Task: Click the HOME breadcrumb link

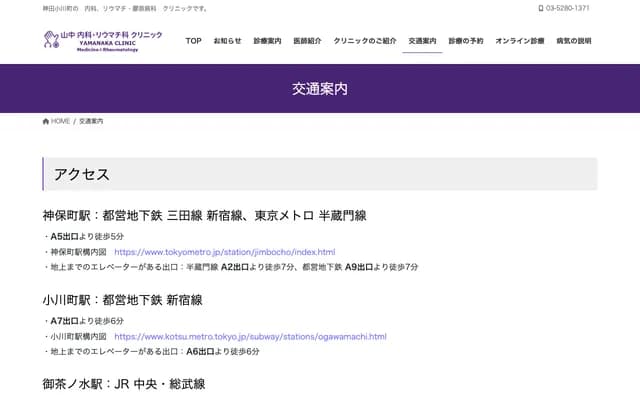Action: pyautogui.click(x=60, y=121)
